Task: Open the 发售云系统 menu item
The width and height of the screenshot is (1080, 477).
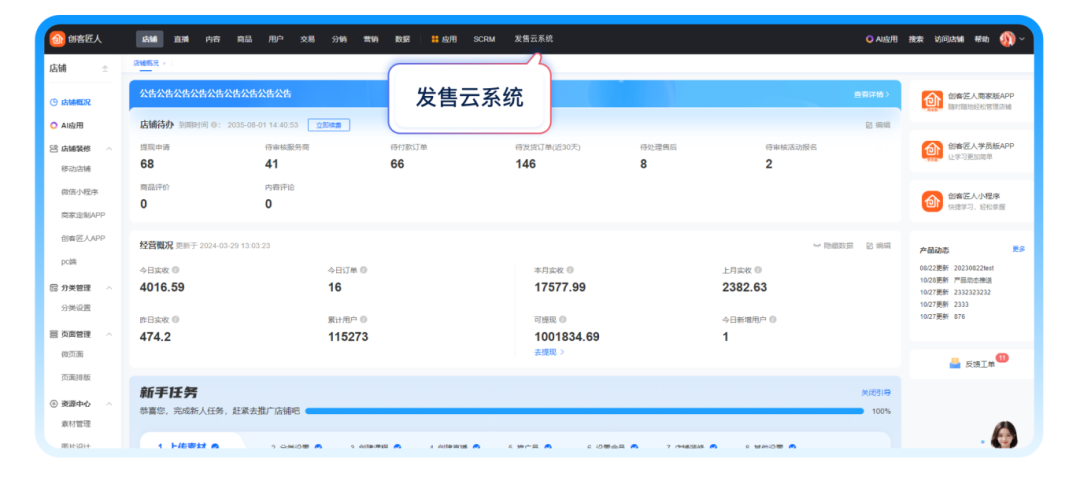Action: pos(533,39)
